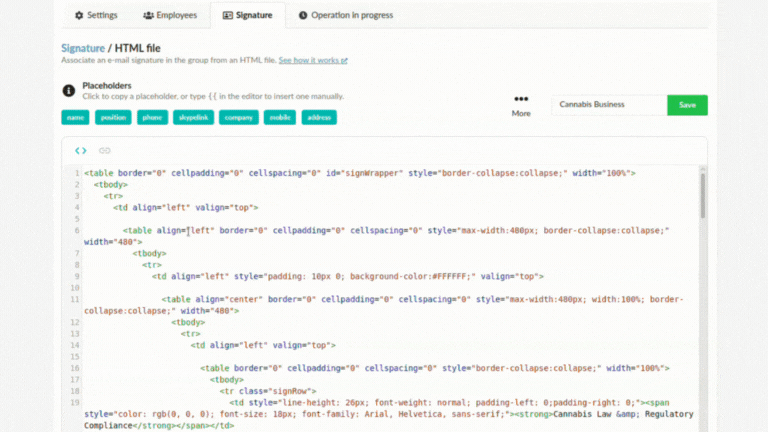Copy the company placeholder
Screen dimensions: 768x432
[238, 117]
